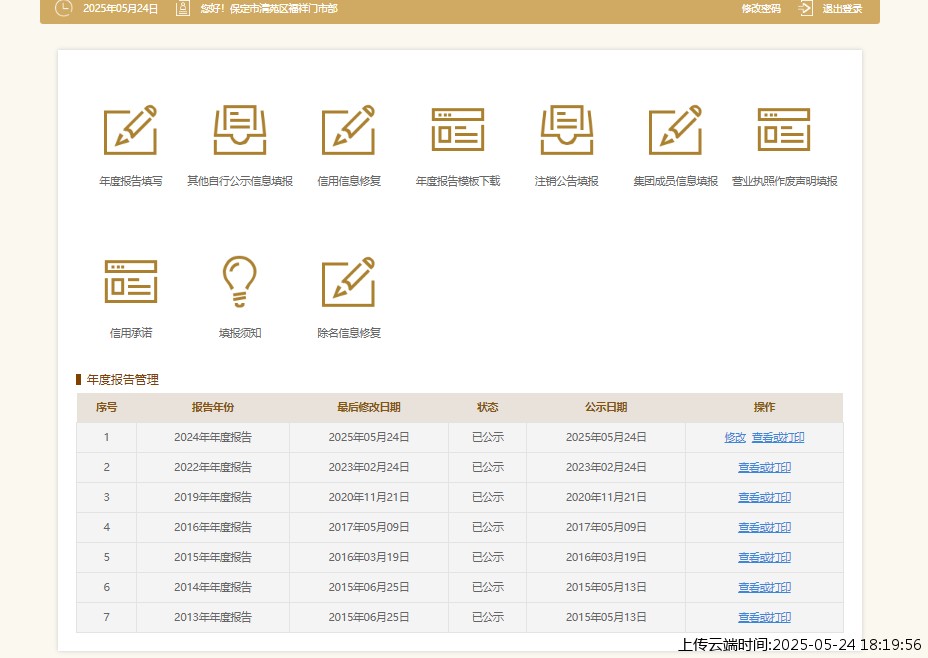Click the logout arrow icon
928x658 pixels.
pyautogui.click(x=805, y=8)
